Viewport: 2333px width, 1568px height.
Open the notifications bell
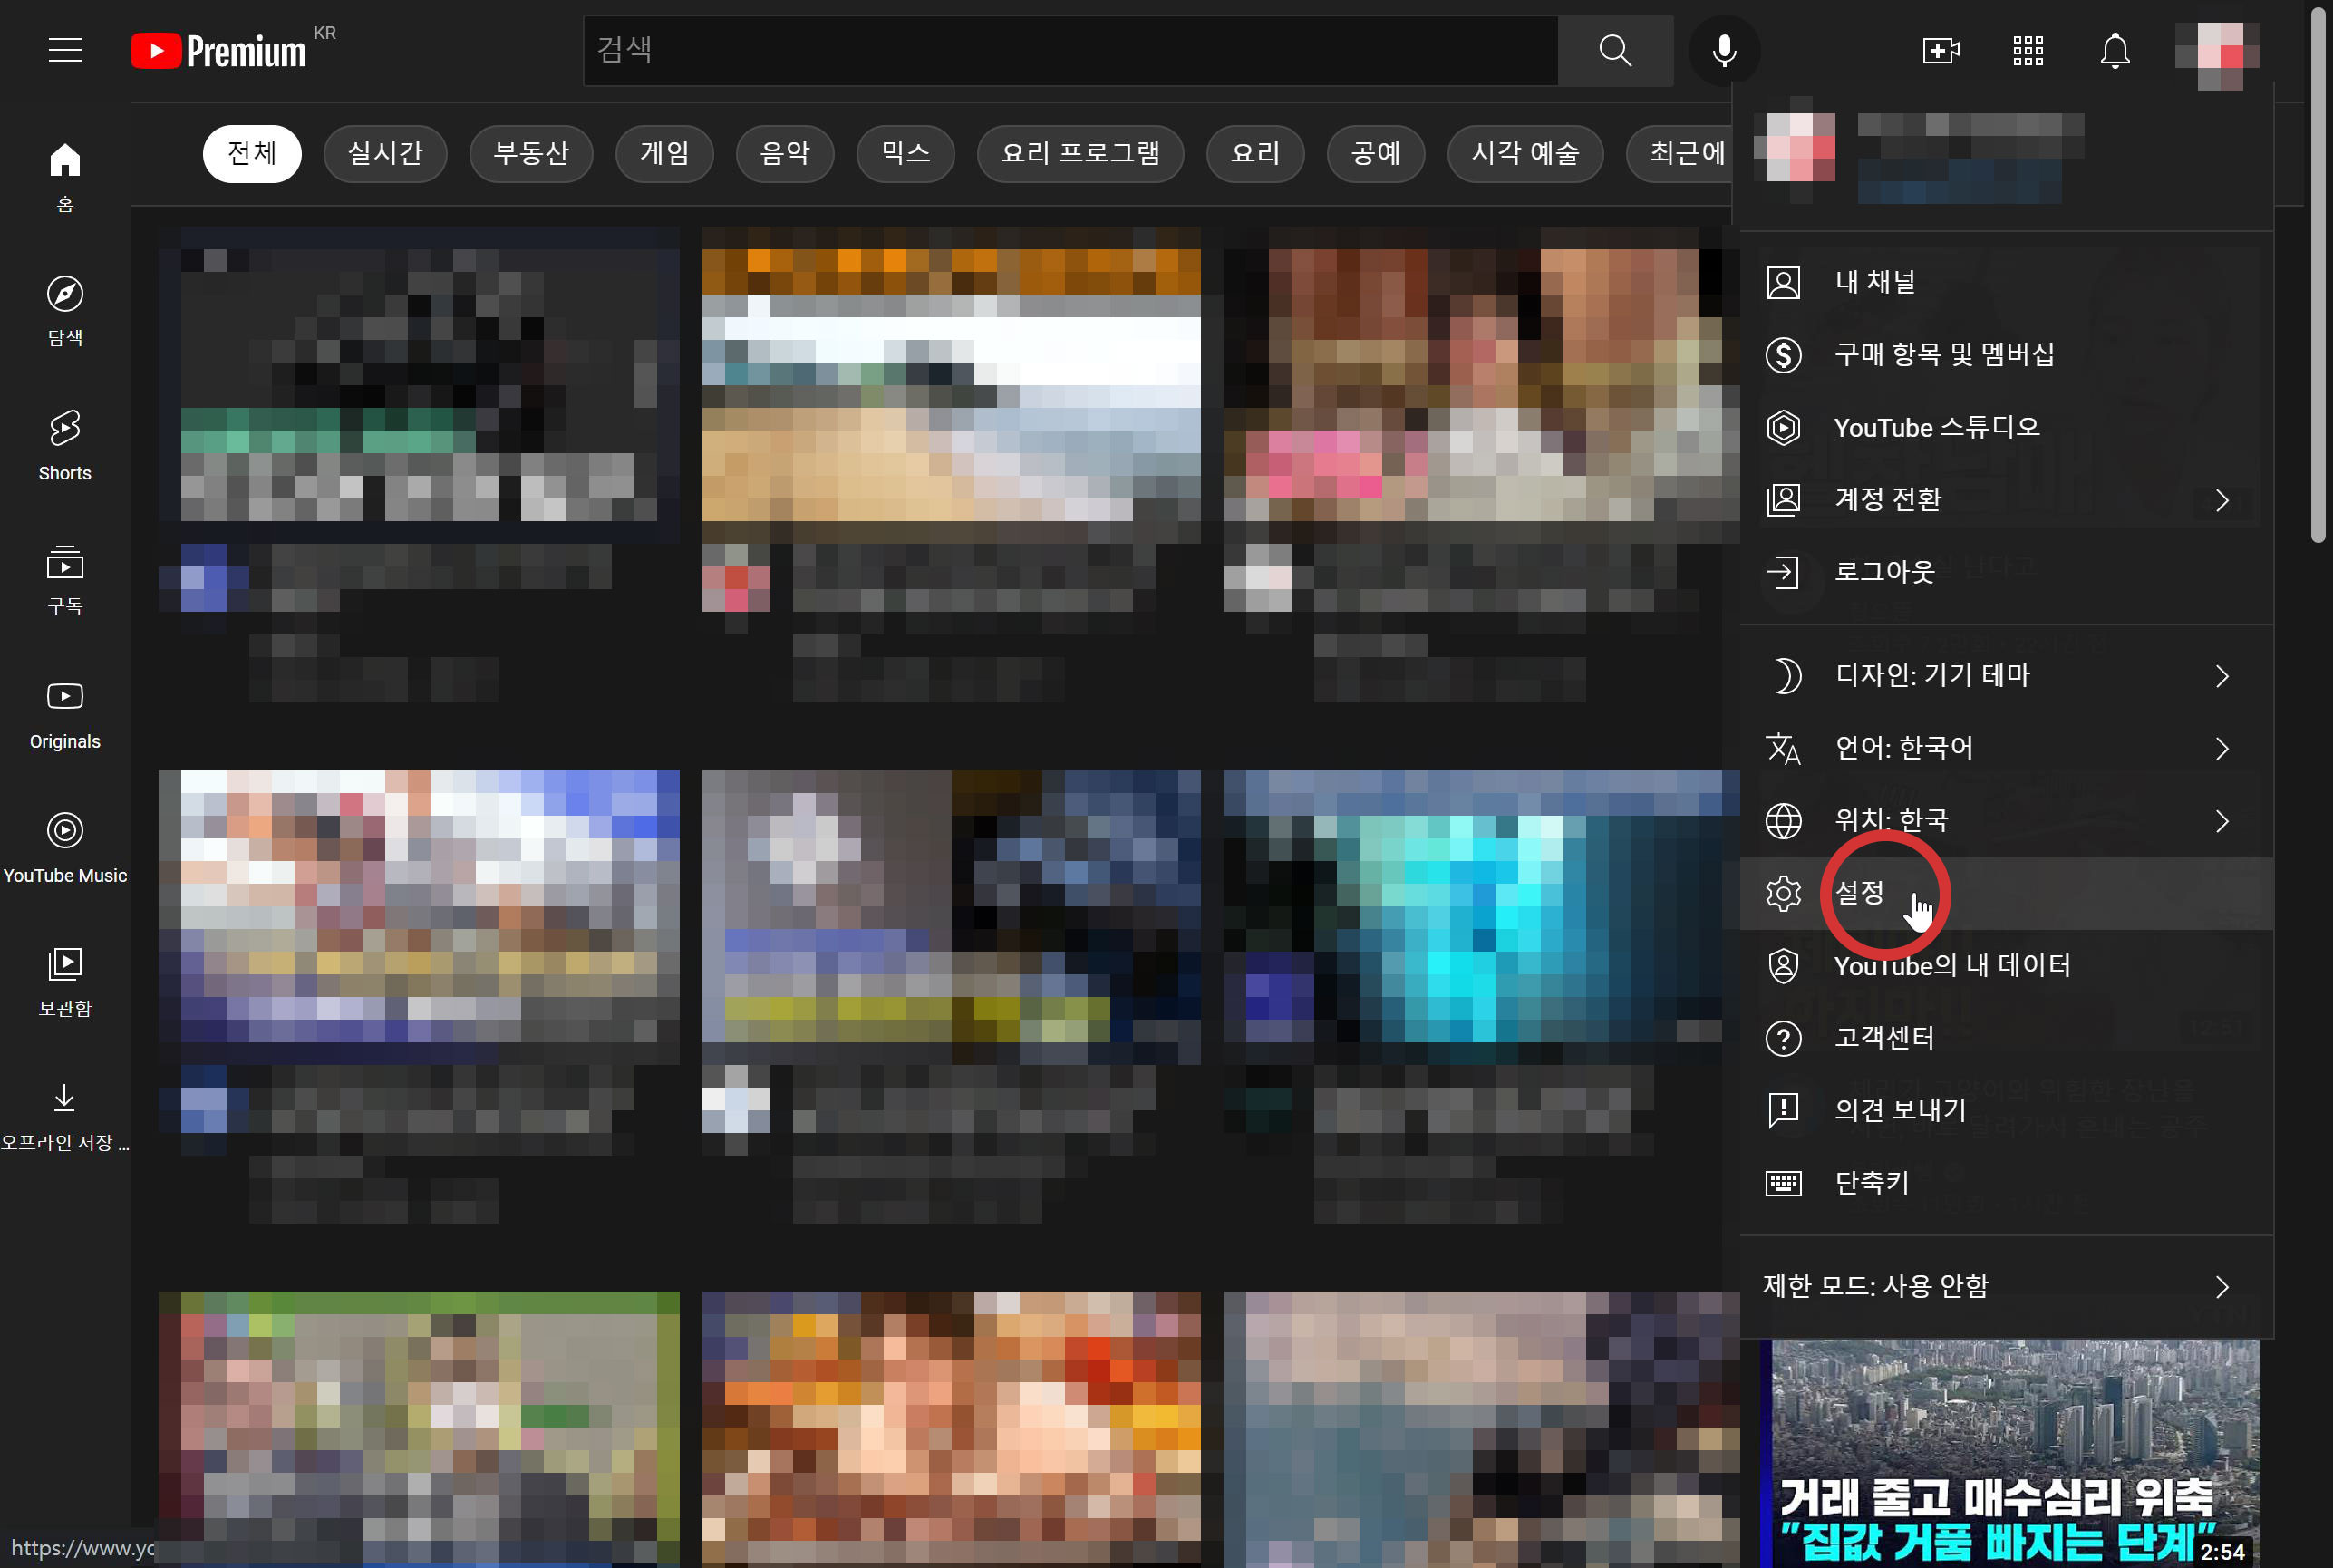pos(2114,50)
